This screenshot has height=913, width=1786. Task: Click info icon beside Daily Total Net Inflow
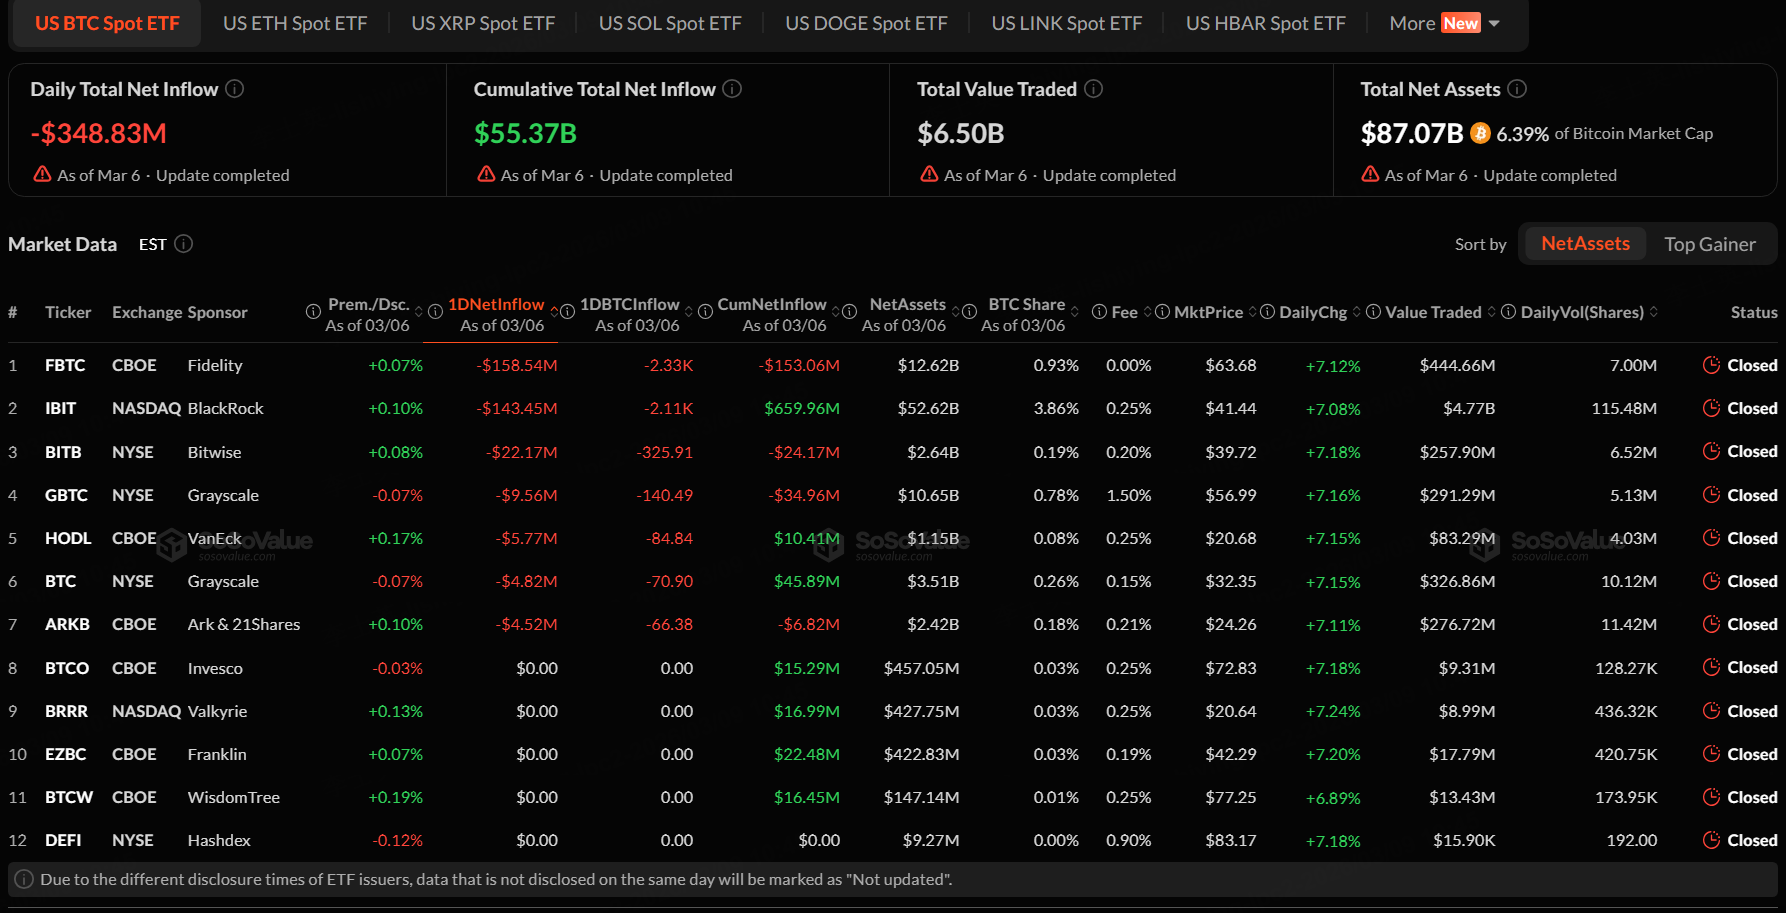click(x=235, y=89)
